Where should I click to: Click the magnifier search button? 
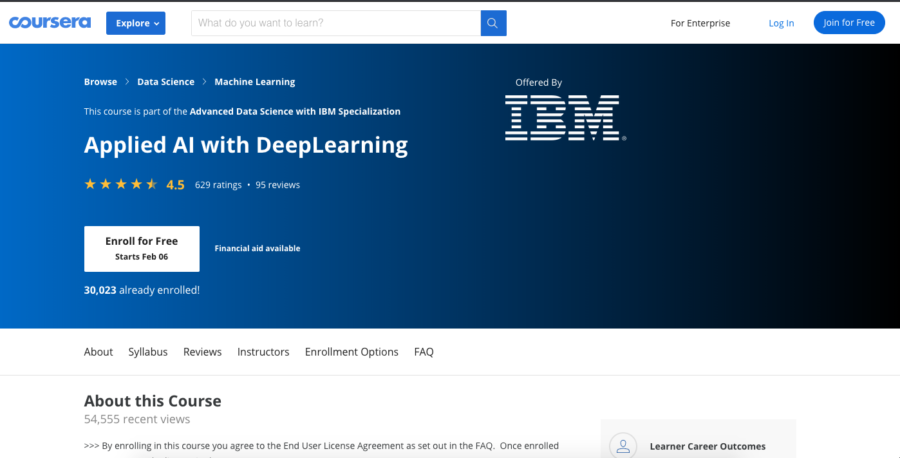coord(493,23)
